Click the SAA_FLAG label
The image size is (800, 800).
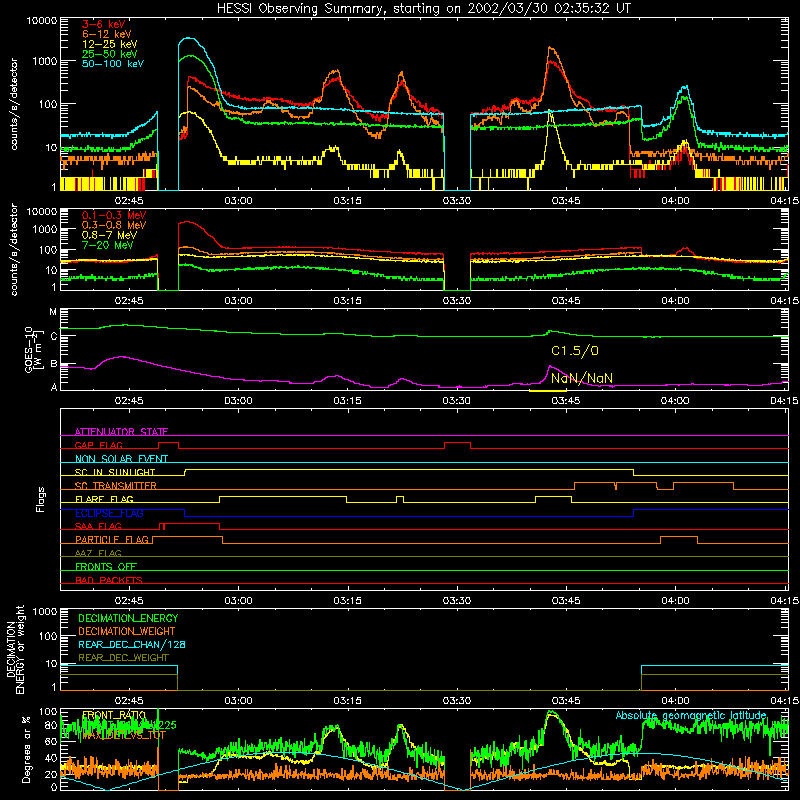coord(98,526)
